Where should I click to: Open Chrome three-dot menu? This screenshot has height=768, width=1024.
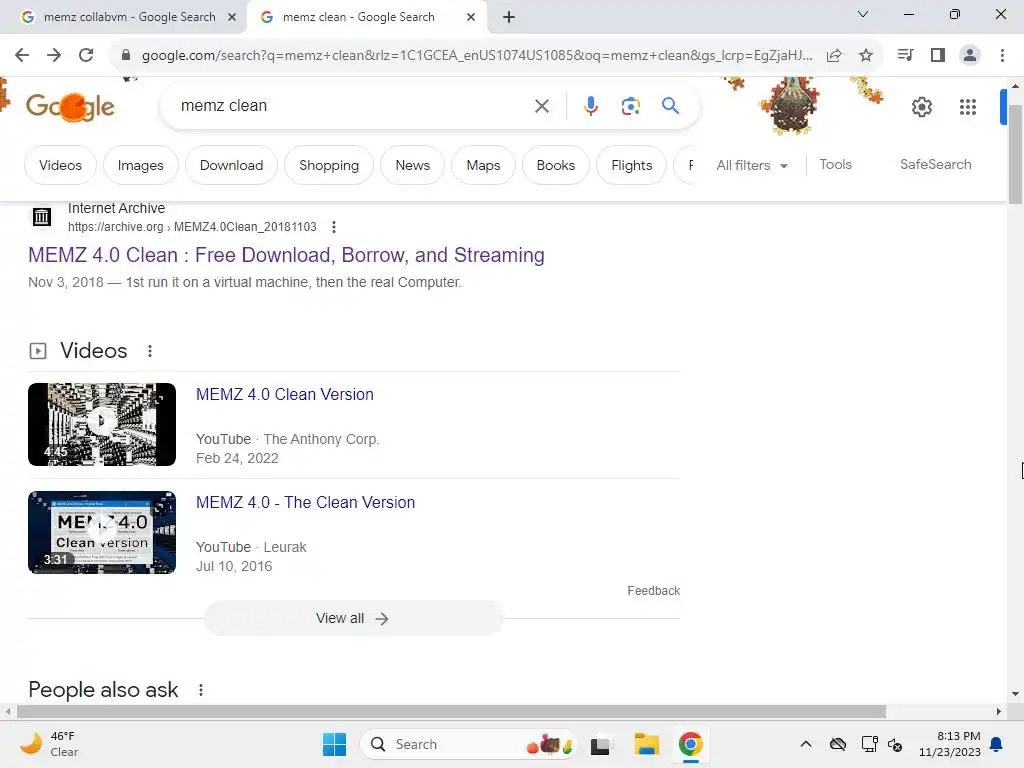click(x=1002, y=56)
